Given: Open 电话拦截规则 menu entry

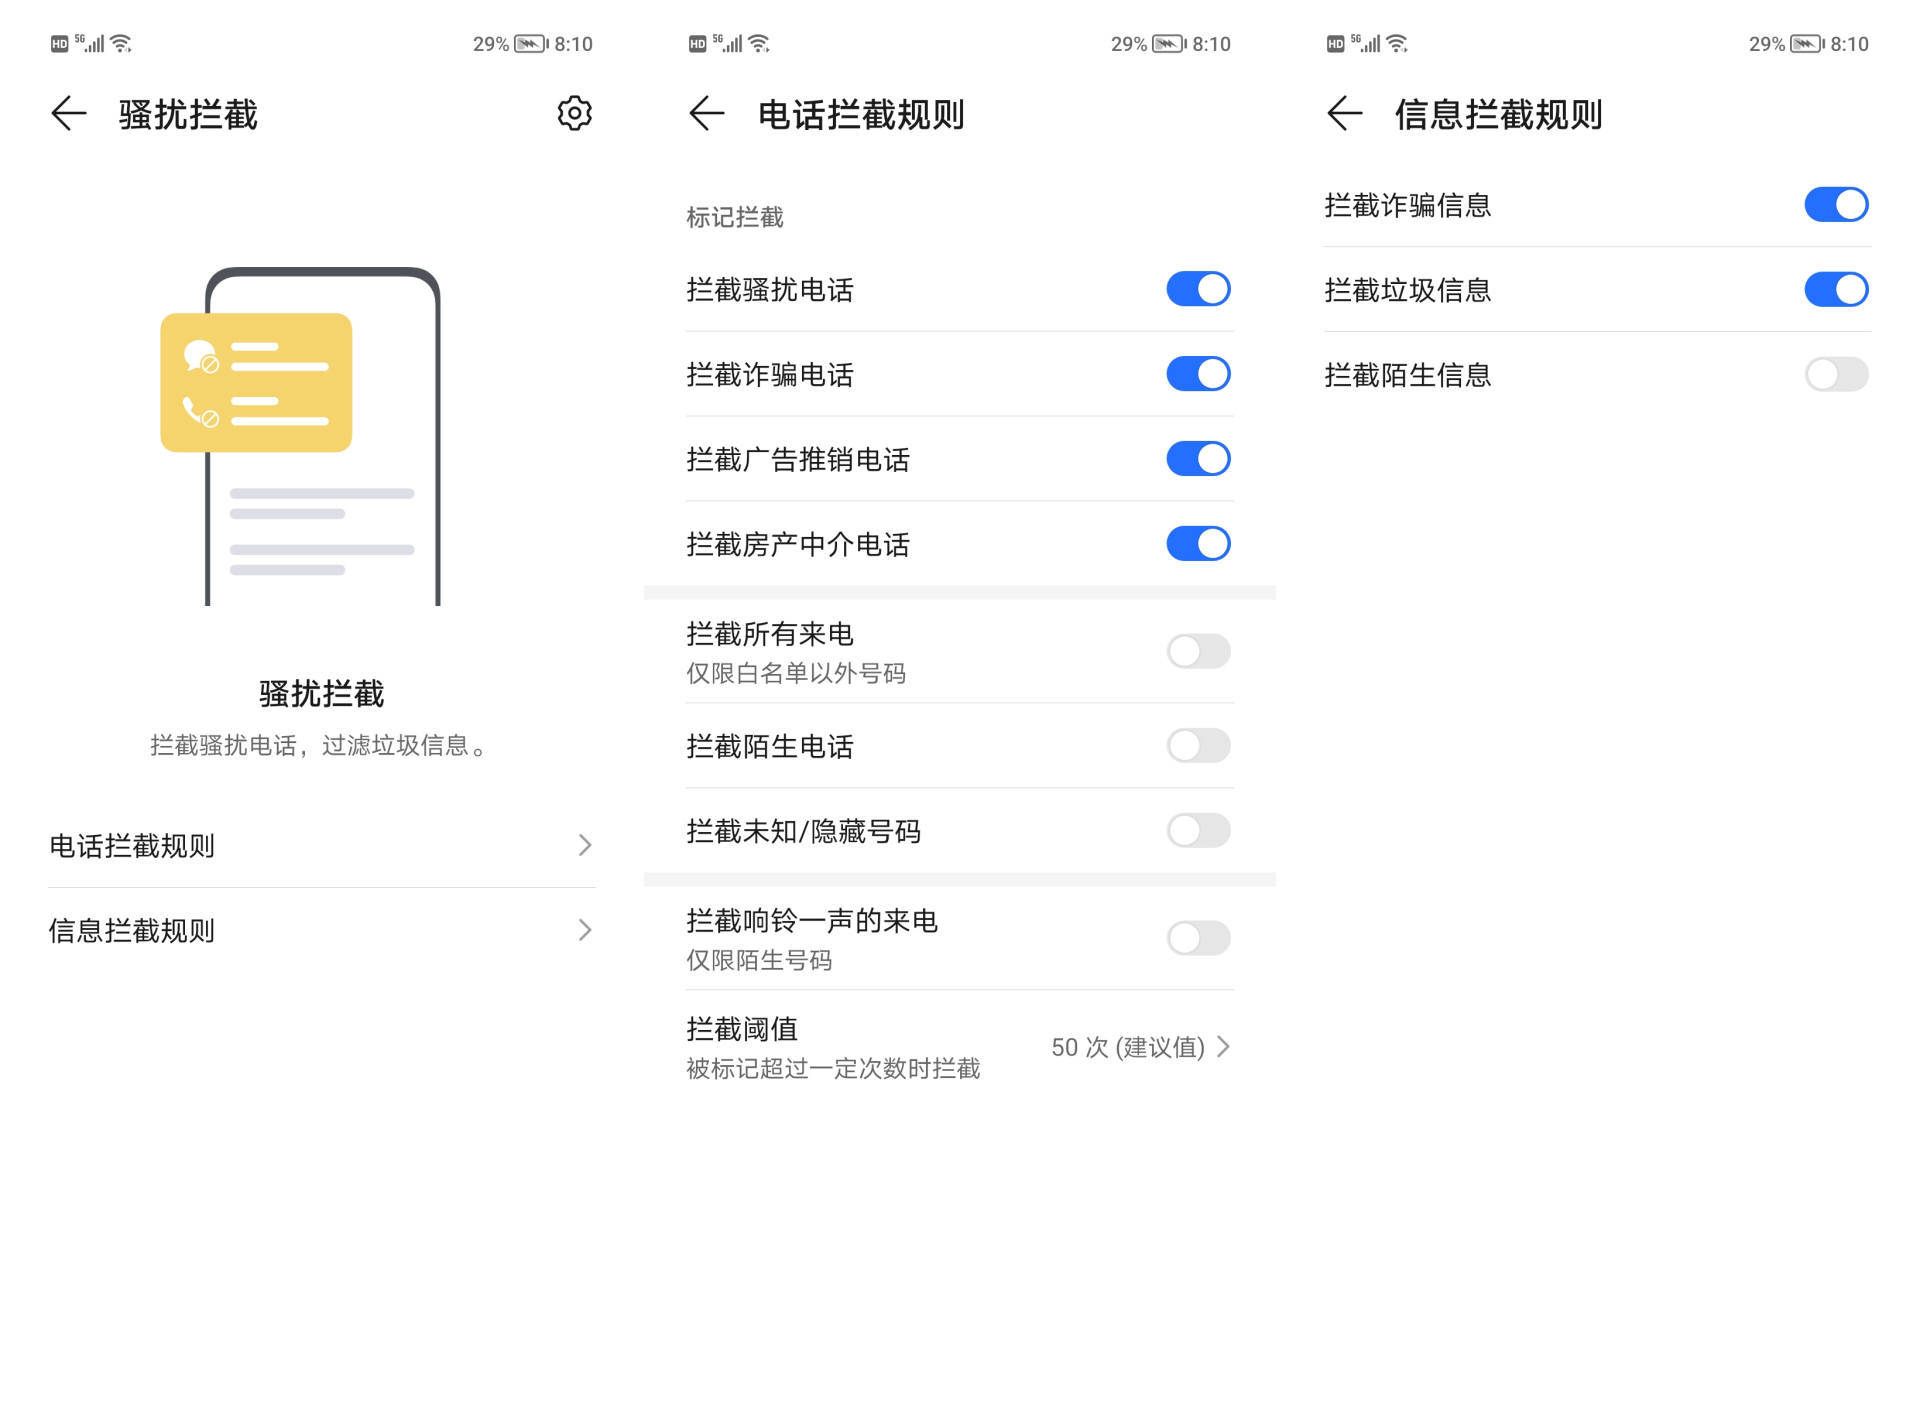Looking at the screenshot, I should click(x=132, y=846).
